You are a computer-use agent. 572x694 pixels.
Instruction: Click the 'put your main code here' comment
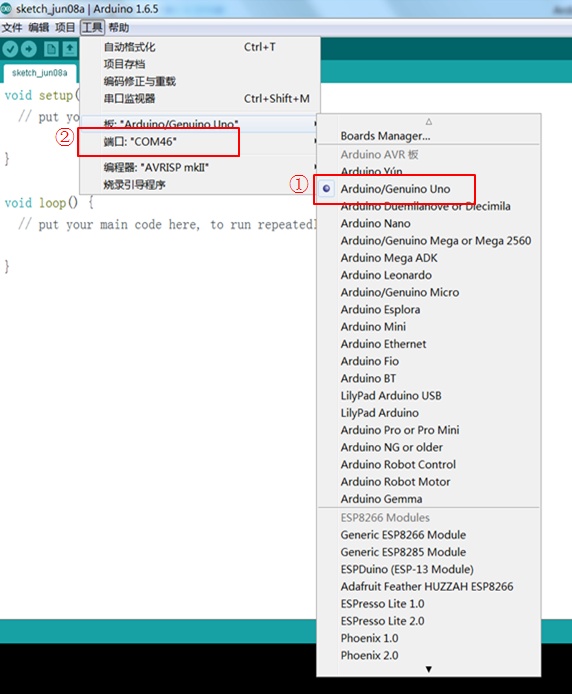[167, 225]
